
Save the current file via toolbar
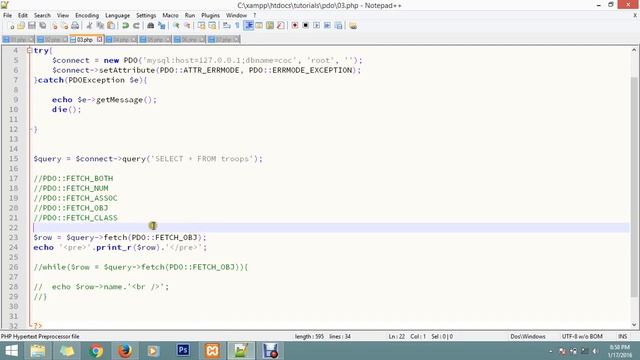tap(31, 26)
